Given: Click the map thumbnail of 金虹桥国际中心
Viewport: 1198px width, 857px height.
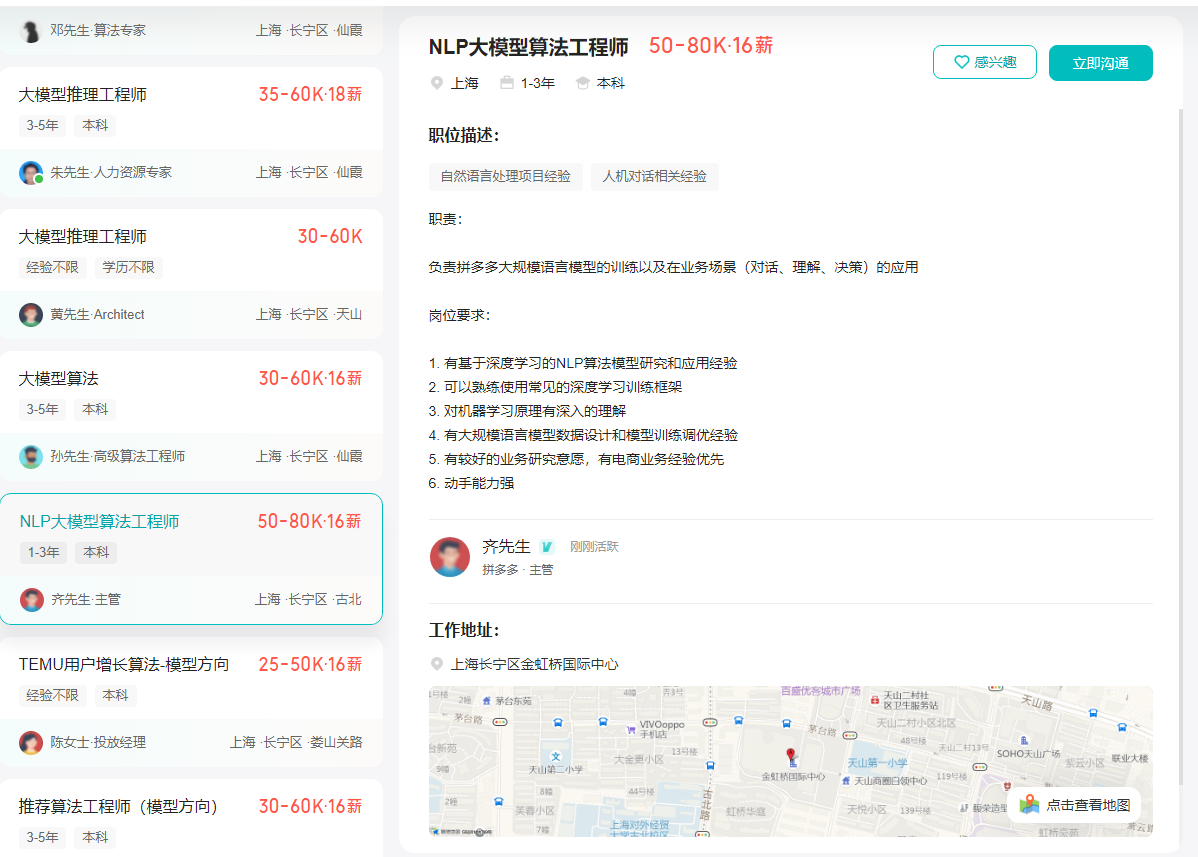Looking at the screenshot, I should [700, 760].
